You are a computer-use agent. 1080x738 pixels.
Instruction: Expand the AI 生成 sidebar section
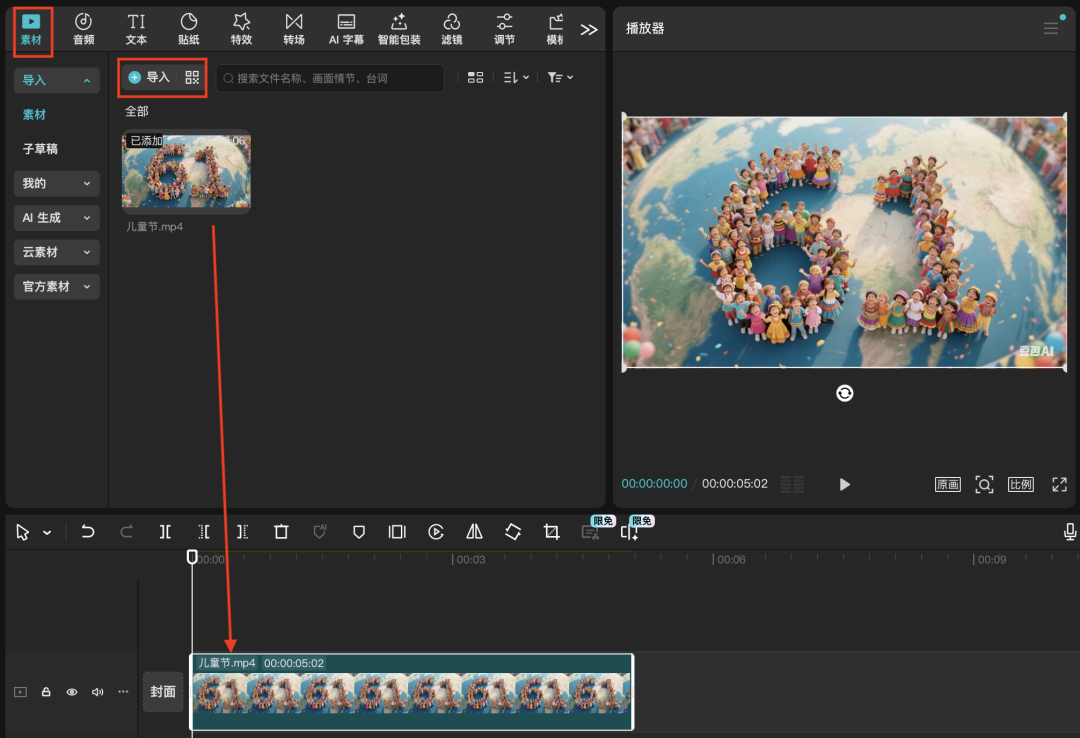click(x=56, y=217)
